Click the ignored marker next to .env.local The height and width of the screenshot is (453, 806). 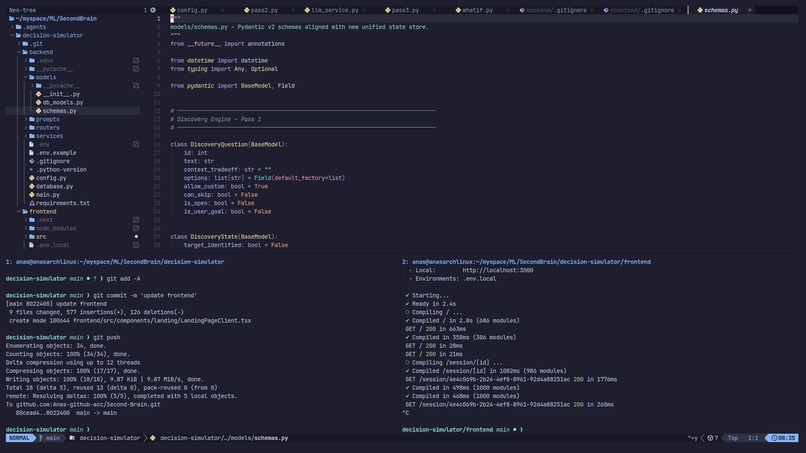136,245
